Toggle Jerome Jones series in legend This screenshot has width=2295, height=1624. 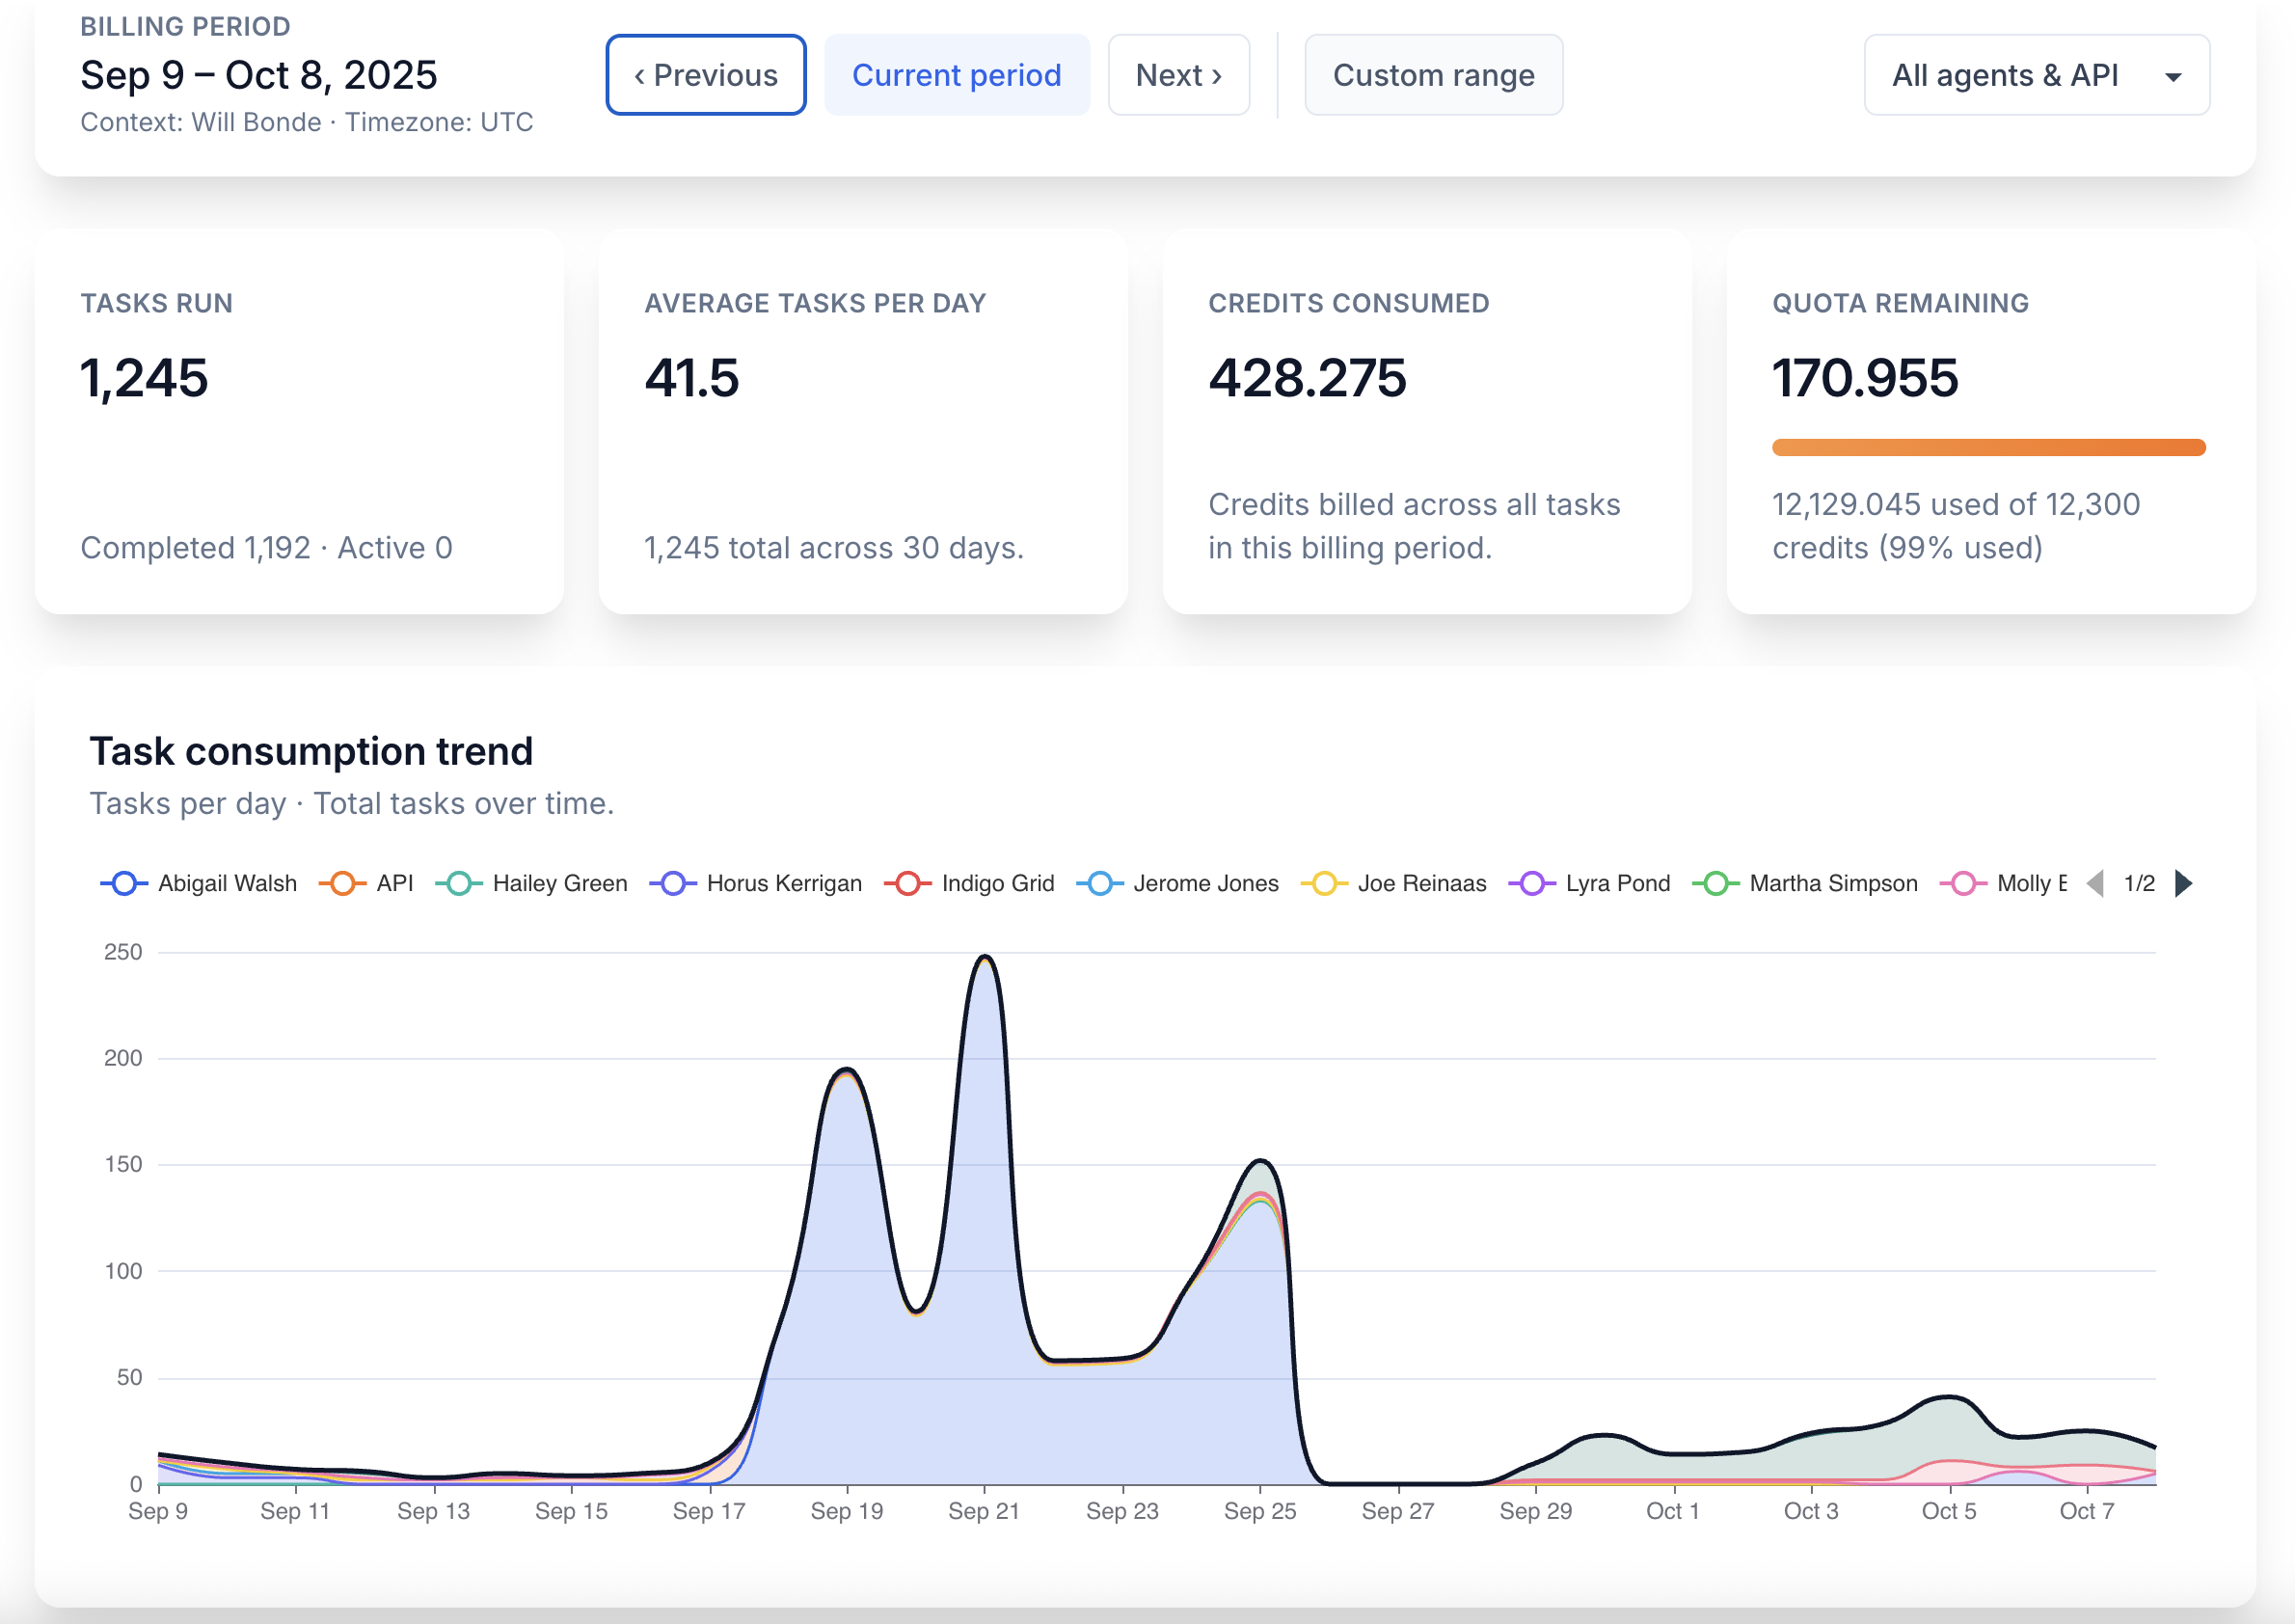point(1177,883)
